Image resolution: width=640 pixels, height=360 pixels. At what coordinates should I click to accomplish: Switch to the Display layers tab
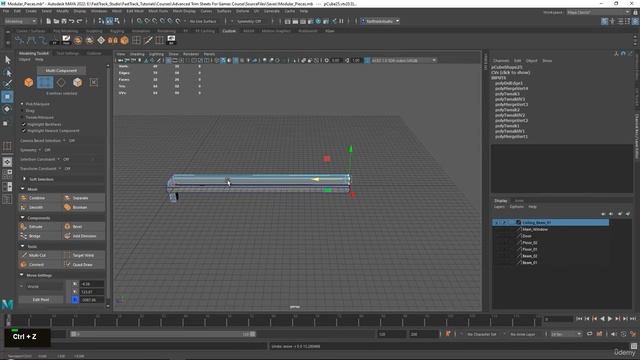(x=501, y=201)
